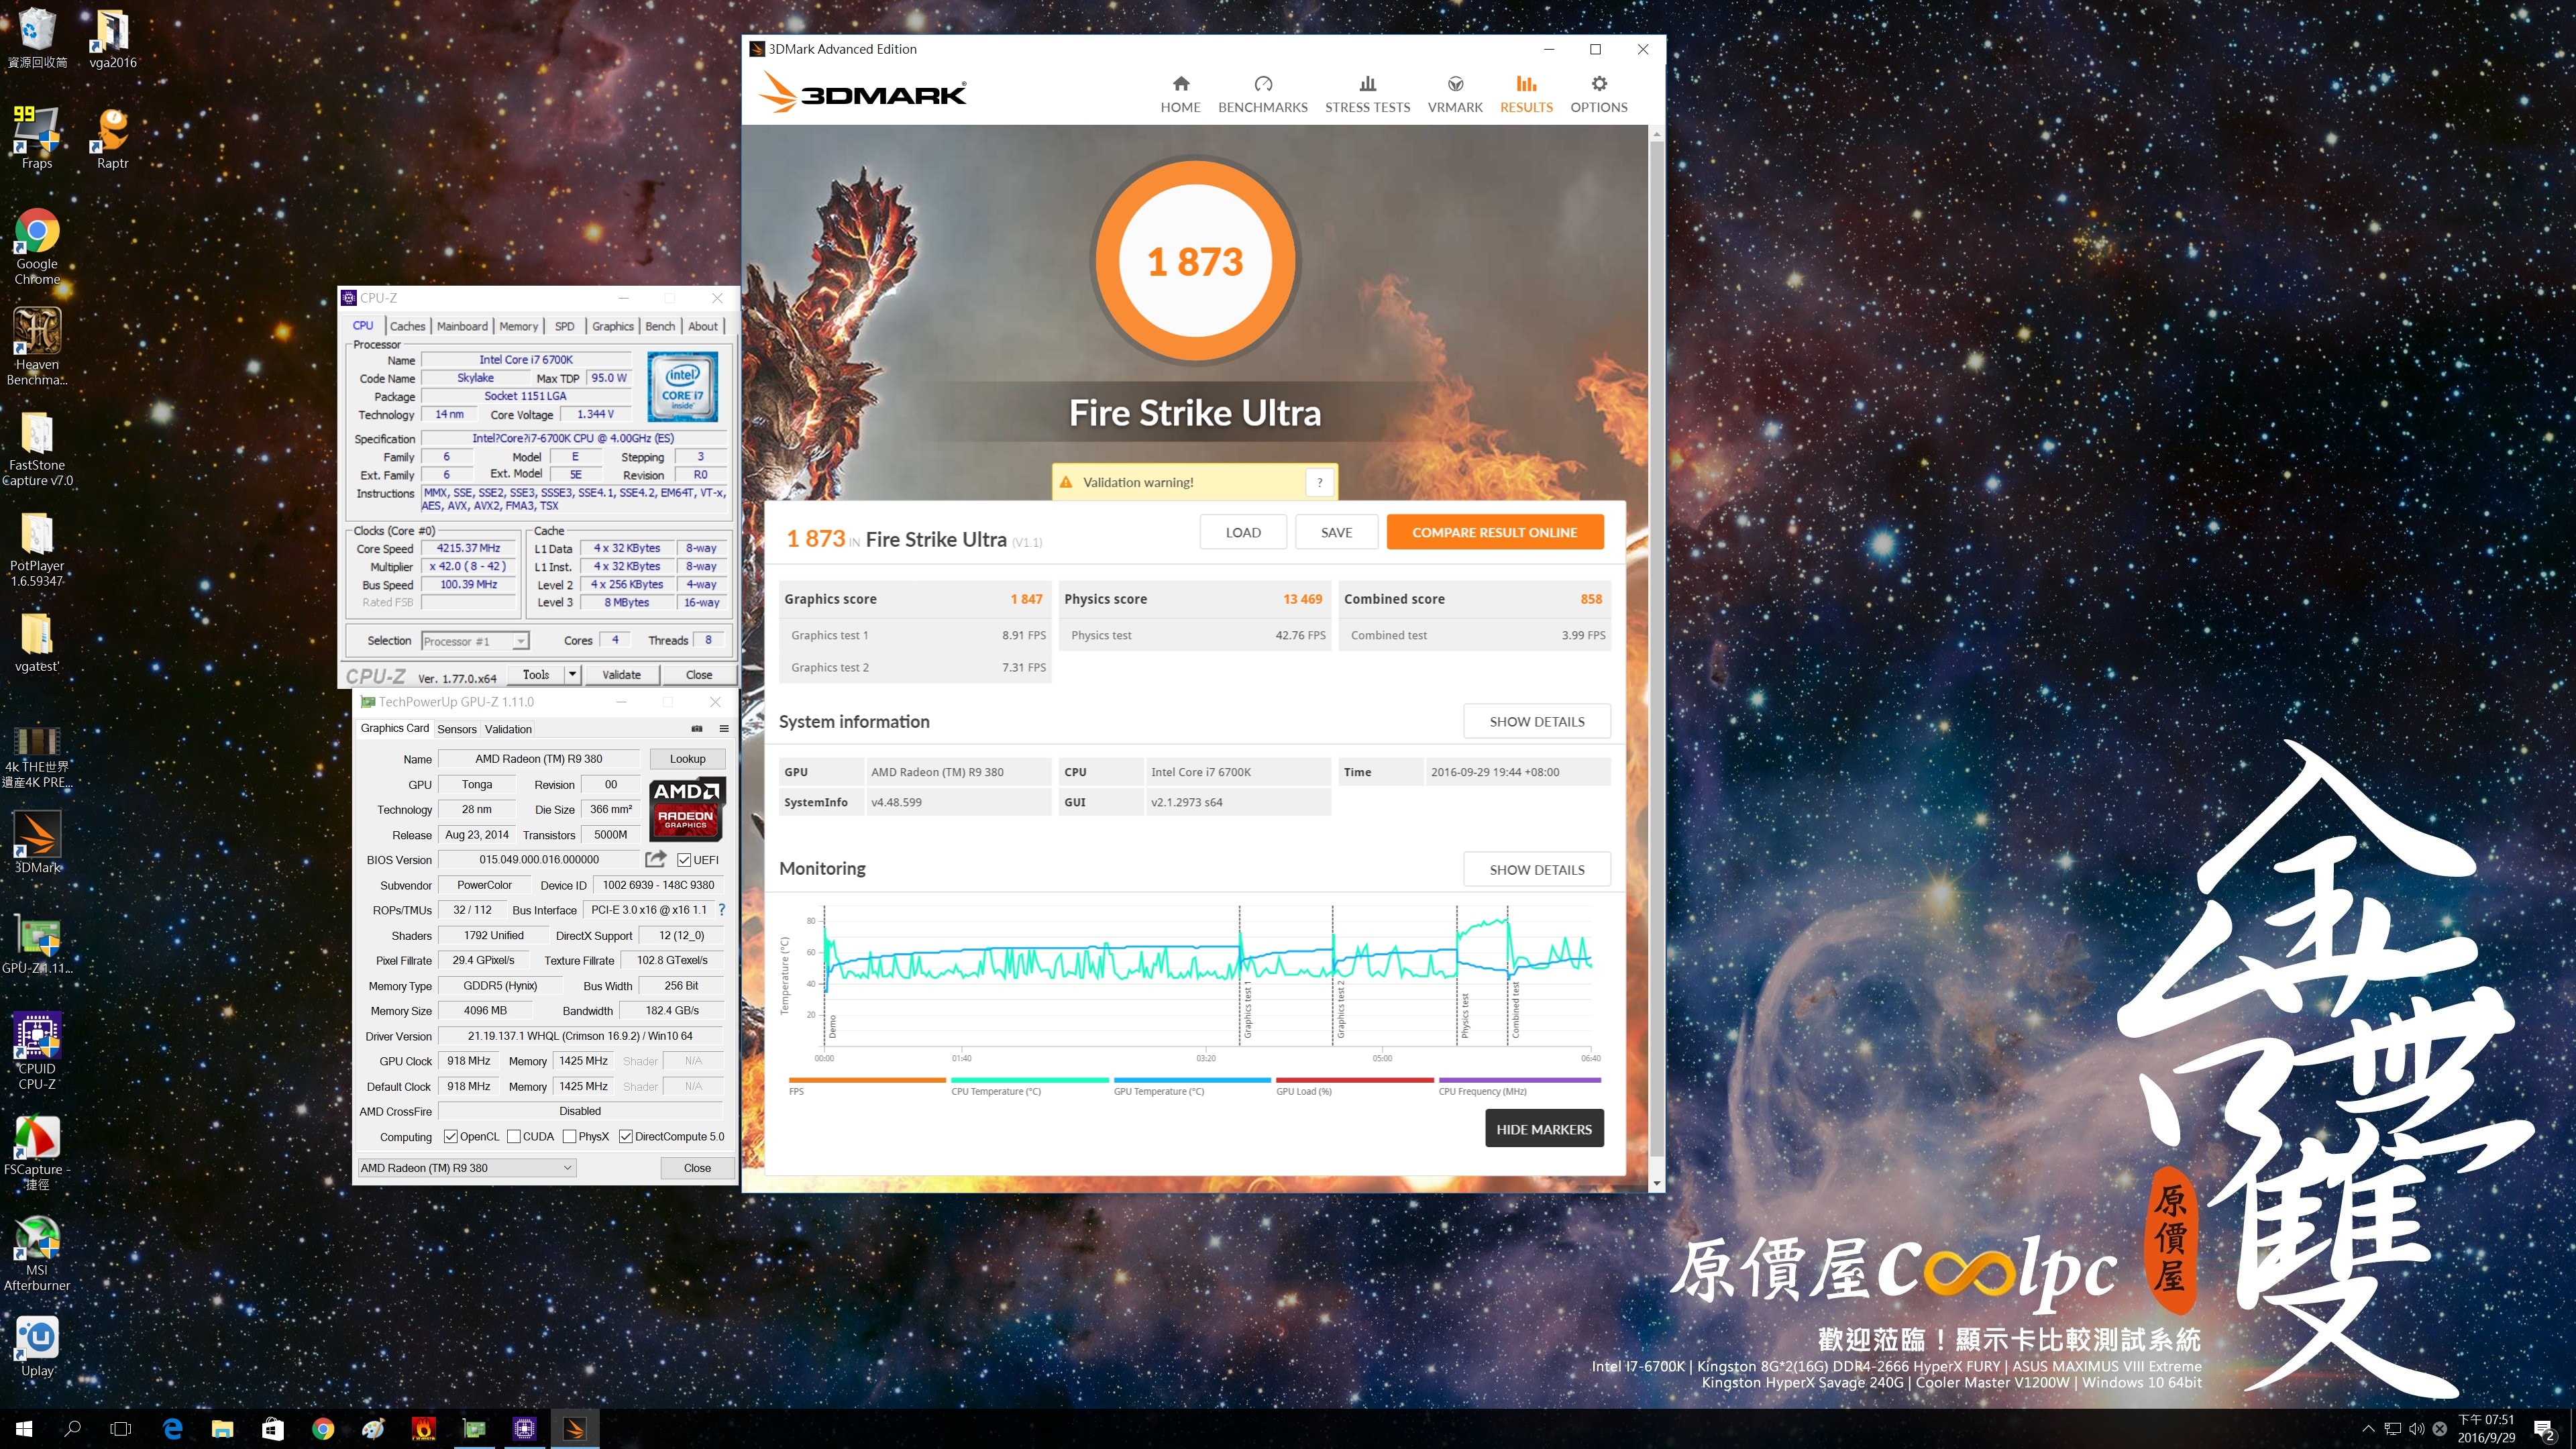Viewport: 2576px width, 1449px height.
Task: Toggle the GPU Temperature legend
Action: tap(1192, 1086)
